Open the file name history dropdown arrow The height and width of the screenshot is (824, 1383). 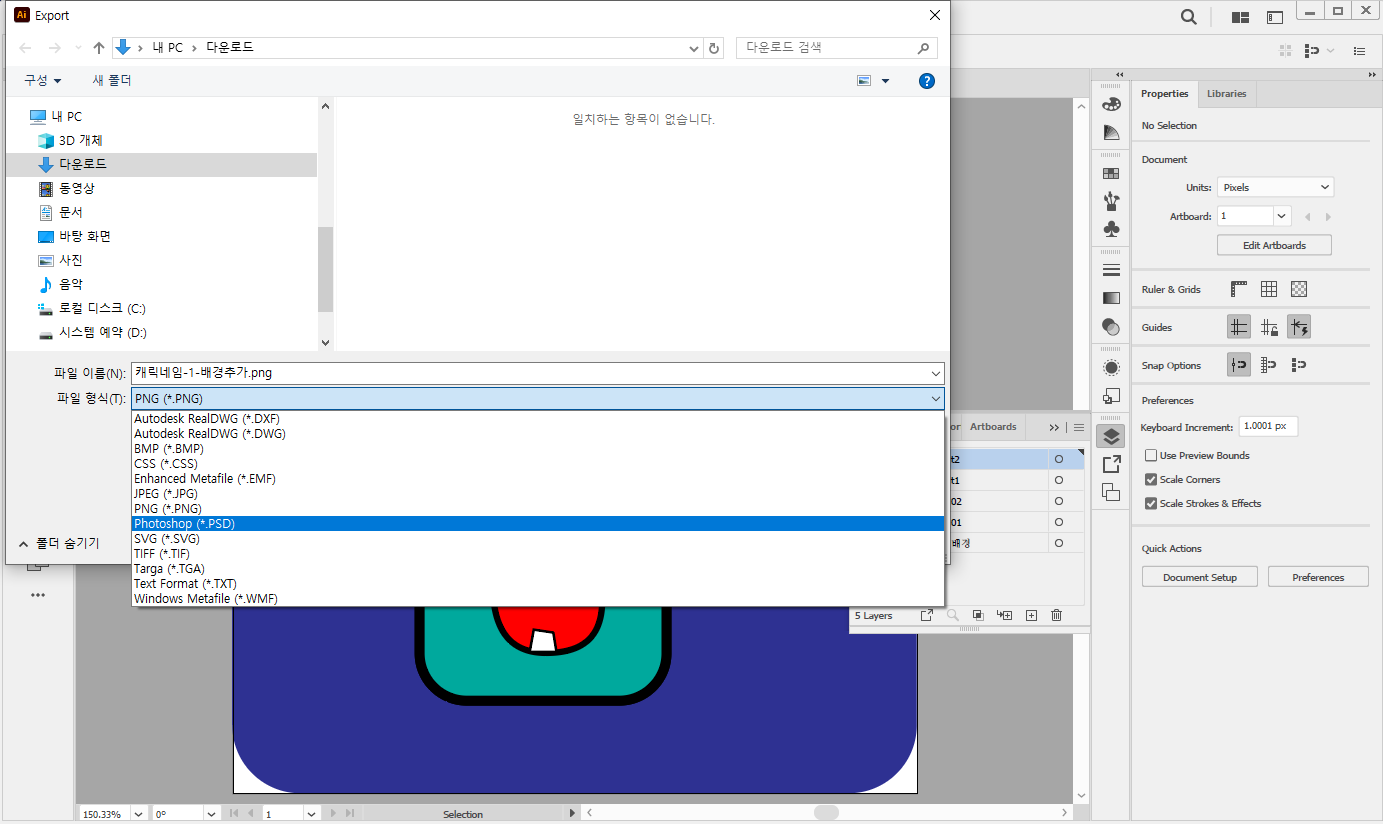pos(935,373)
